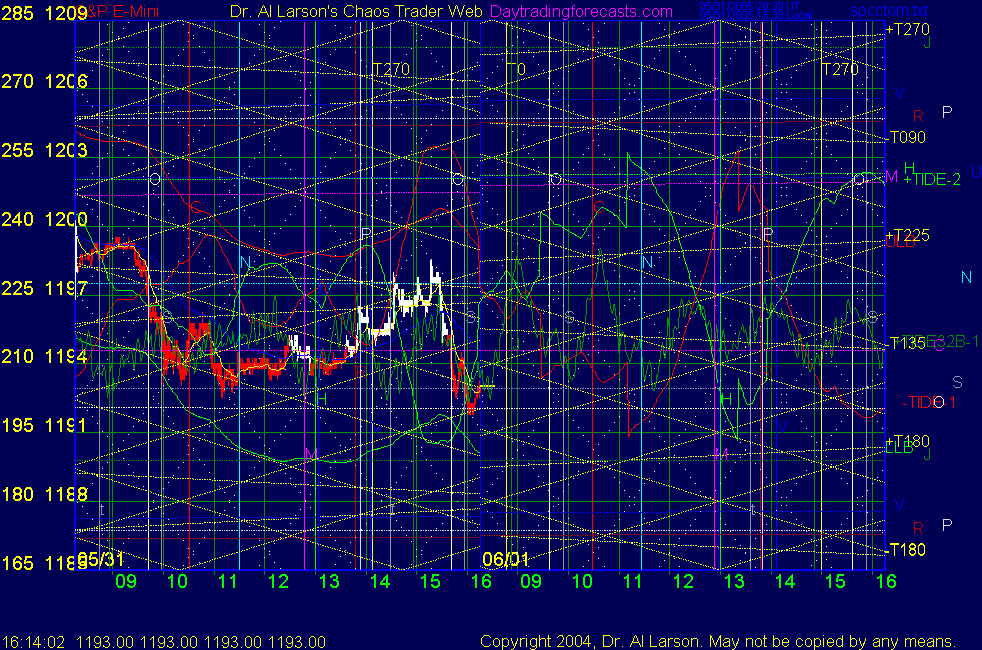Viewport: 982px width, 650px height.
Task: Click the green LLB label
Action: 899,448
